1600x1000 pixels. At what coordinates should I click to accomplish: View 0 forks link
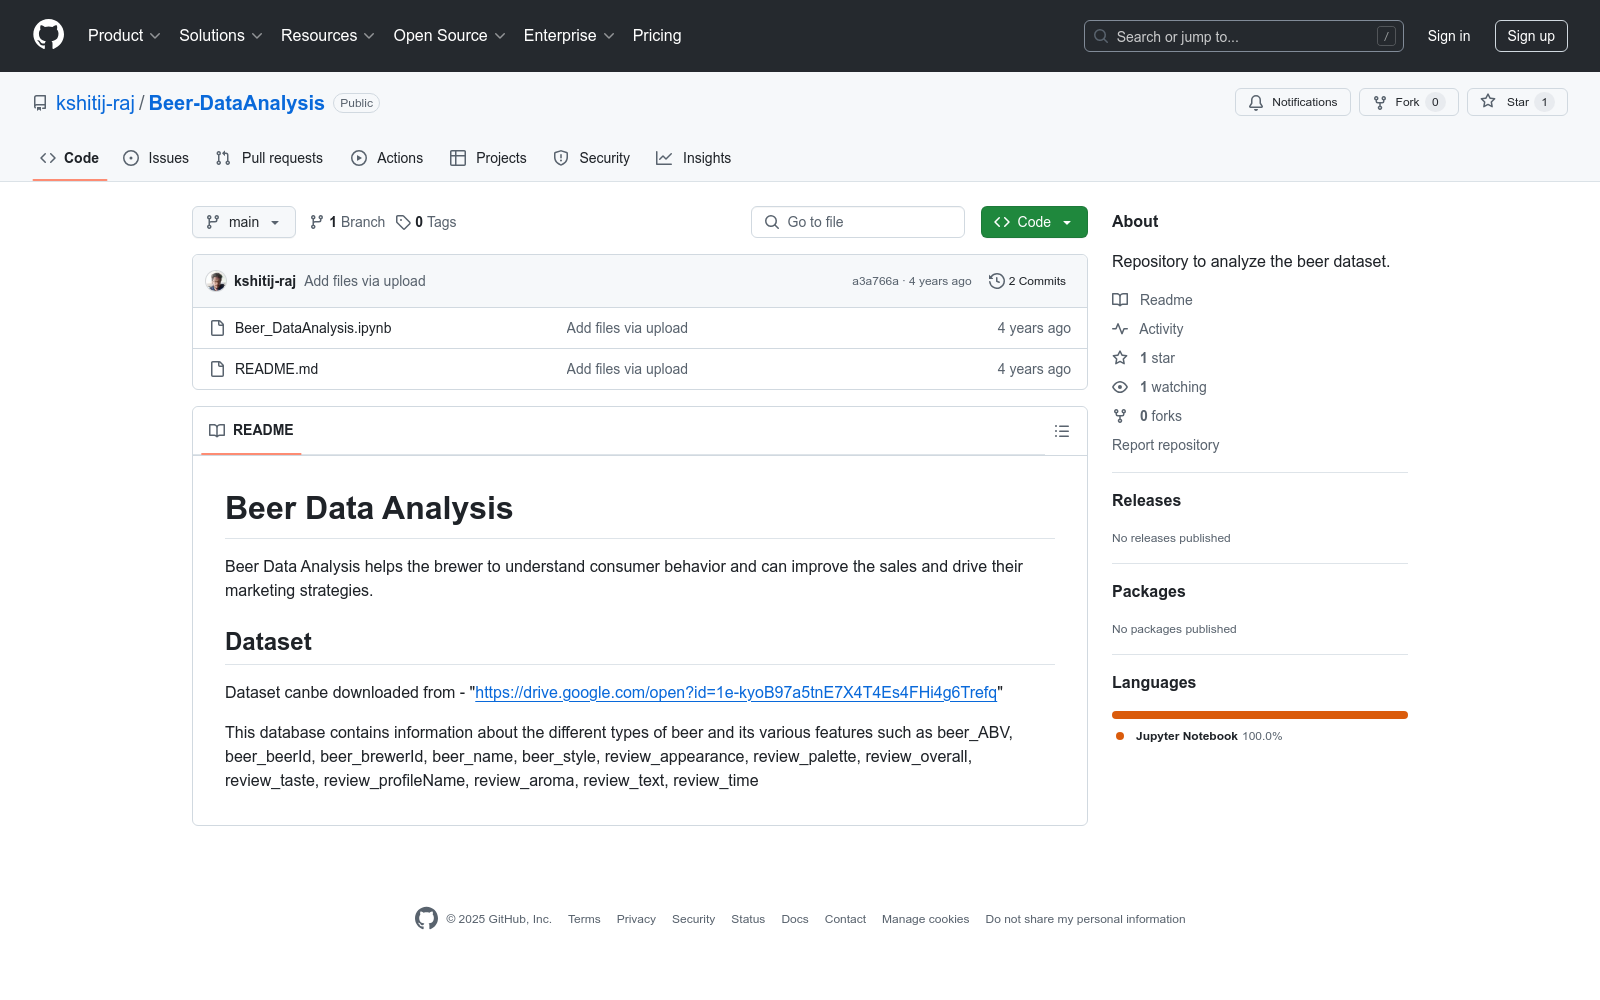coord(1147,416)
